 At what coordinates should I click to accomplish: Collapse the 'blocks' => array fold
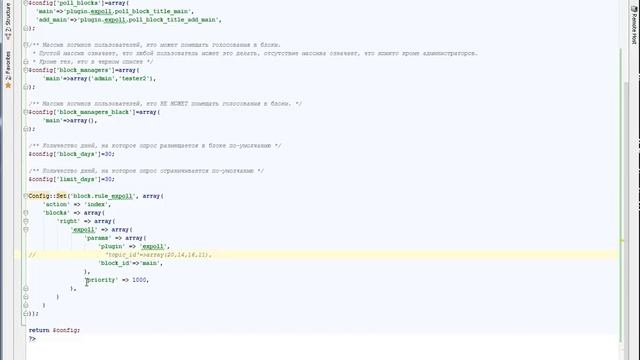[25, 213]
